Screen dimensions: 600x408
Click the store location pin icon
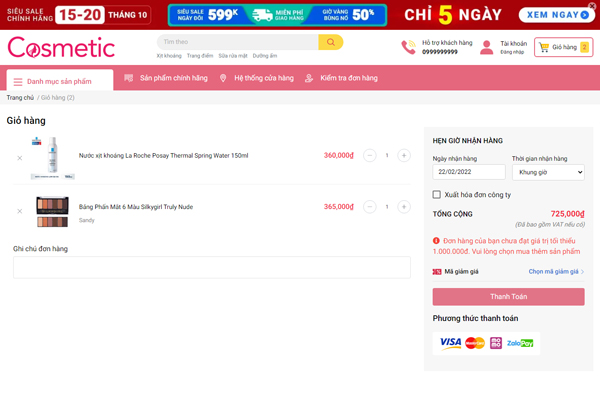click(x=223, y=78)
